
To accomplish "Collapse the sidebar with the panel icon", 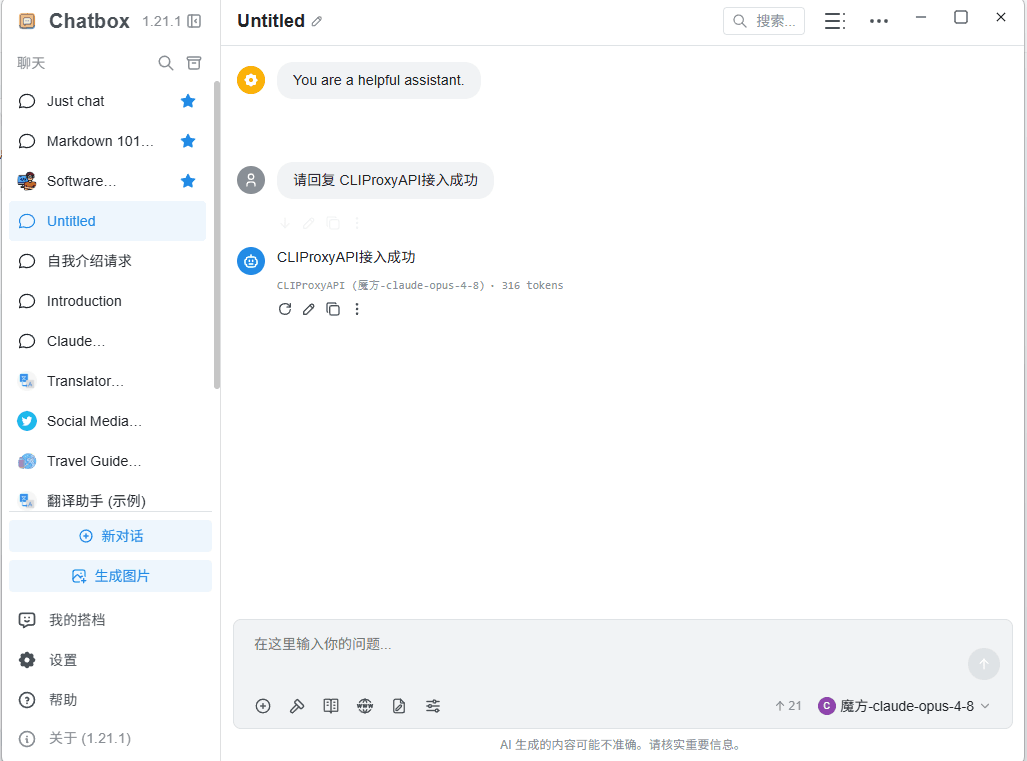I will (x=194, y=22).
